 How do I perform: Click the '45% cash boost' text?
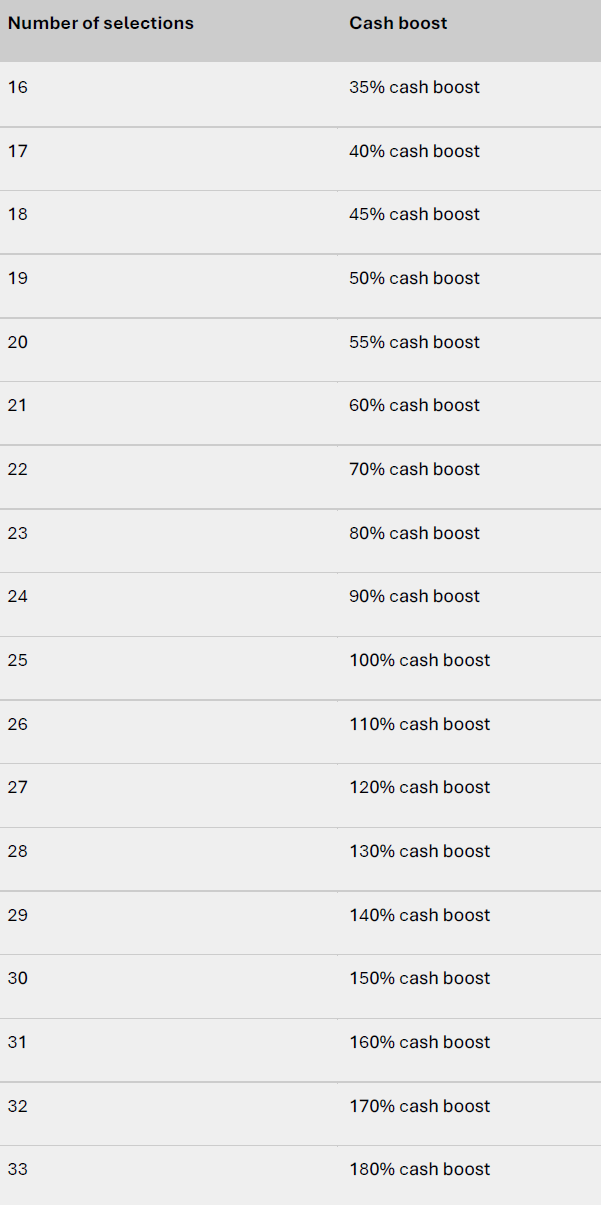414,215
